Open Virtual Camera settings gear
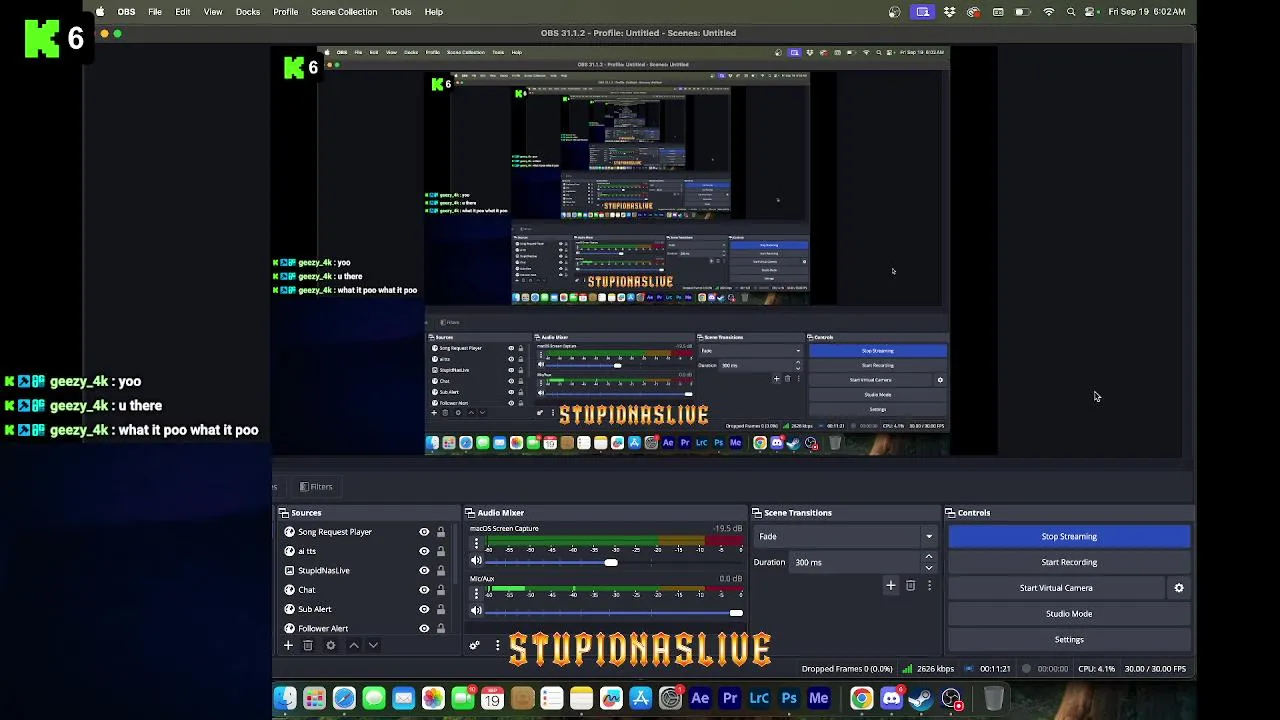Screen dimensions: 1280x720 (x=1179, y=588)
